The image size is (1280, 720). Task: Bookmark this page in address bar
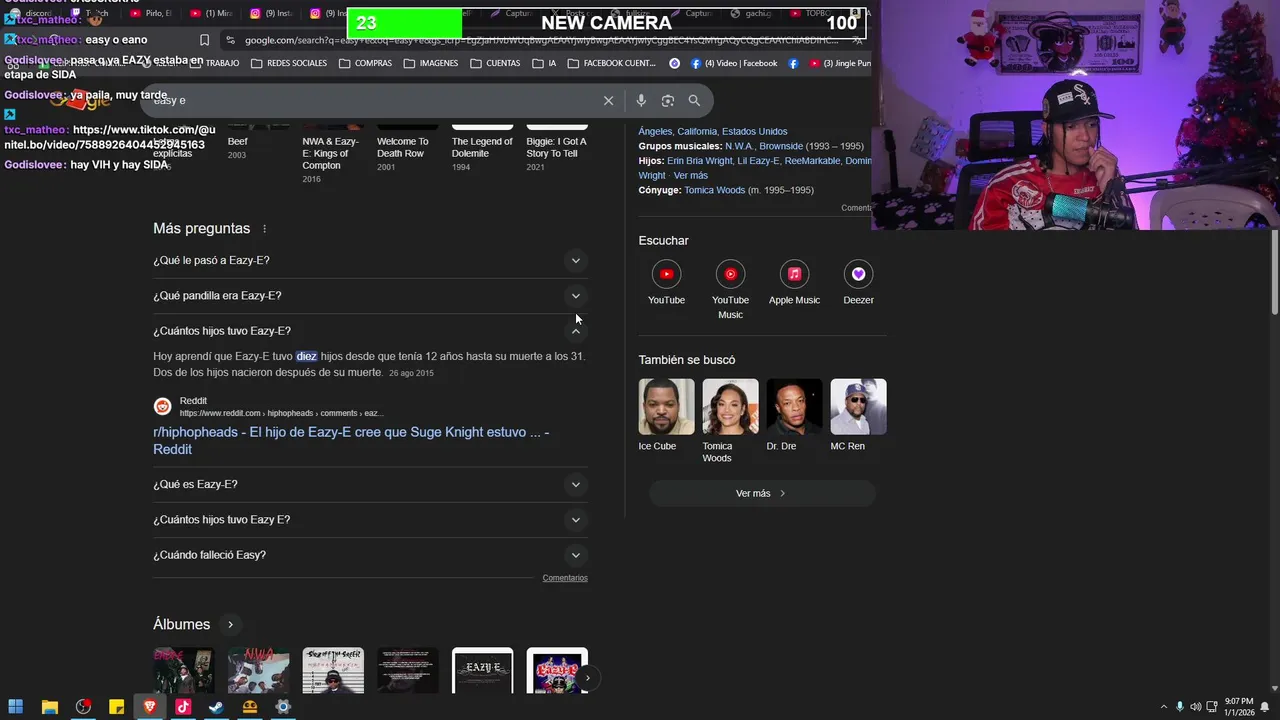pyautogui.click(x=204, y=40)
